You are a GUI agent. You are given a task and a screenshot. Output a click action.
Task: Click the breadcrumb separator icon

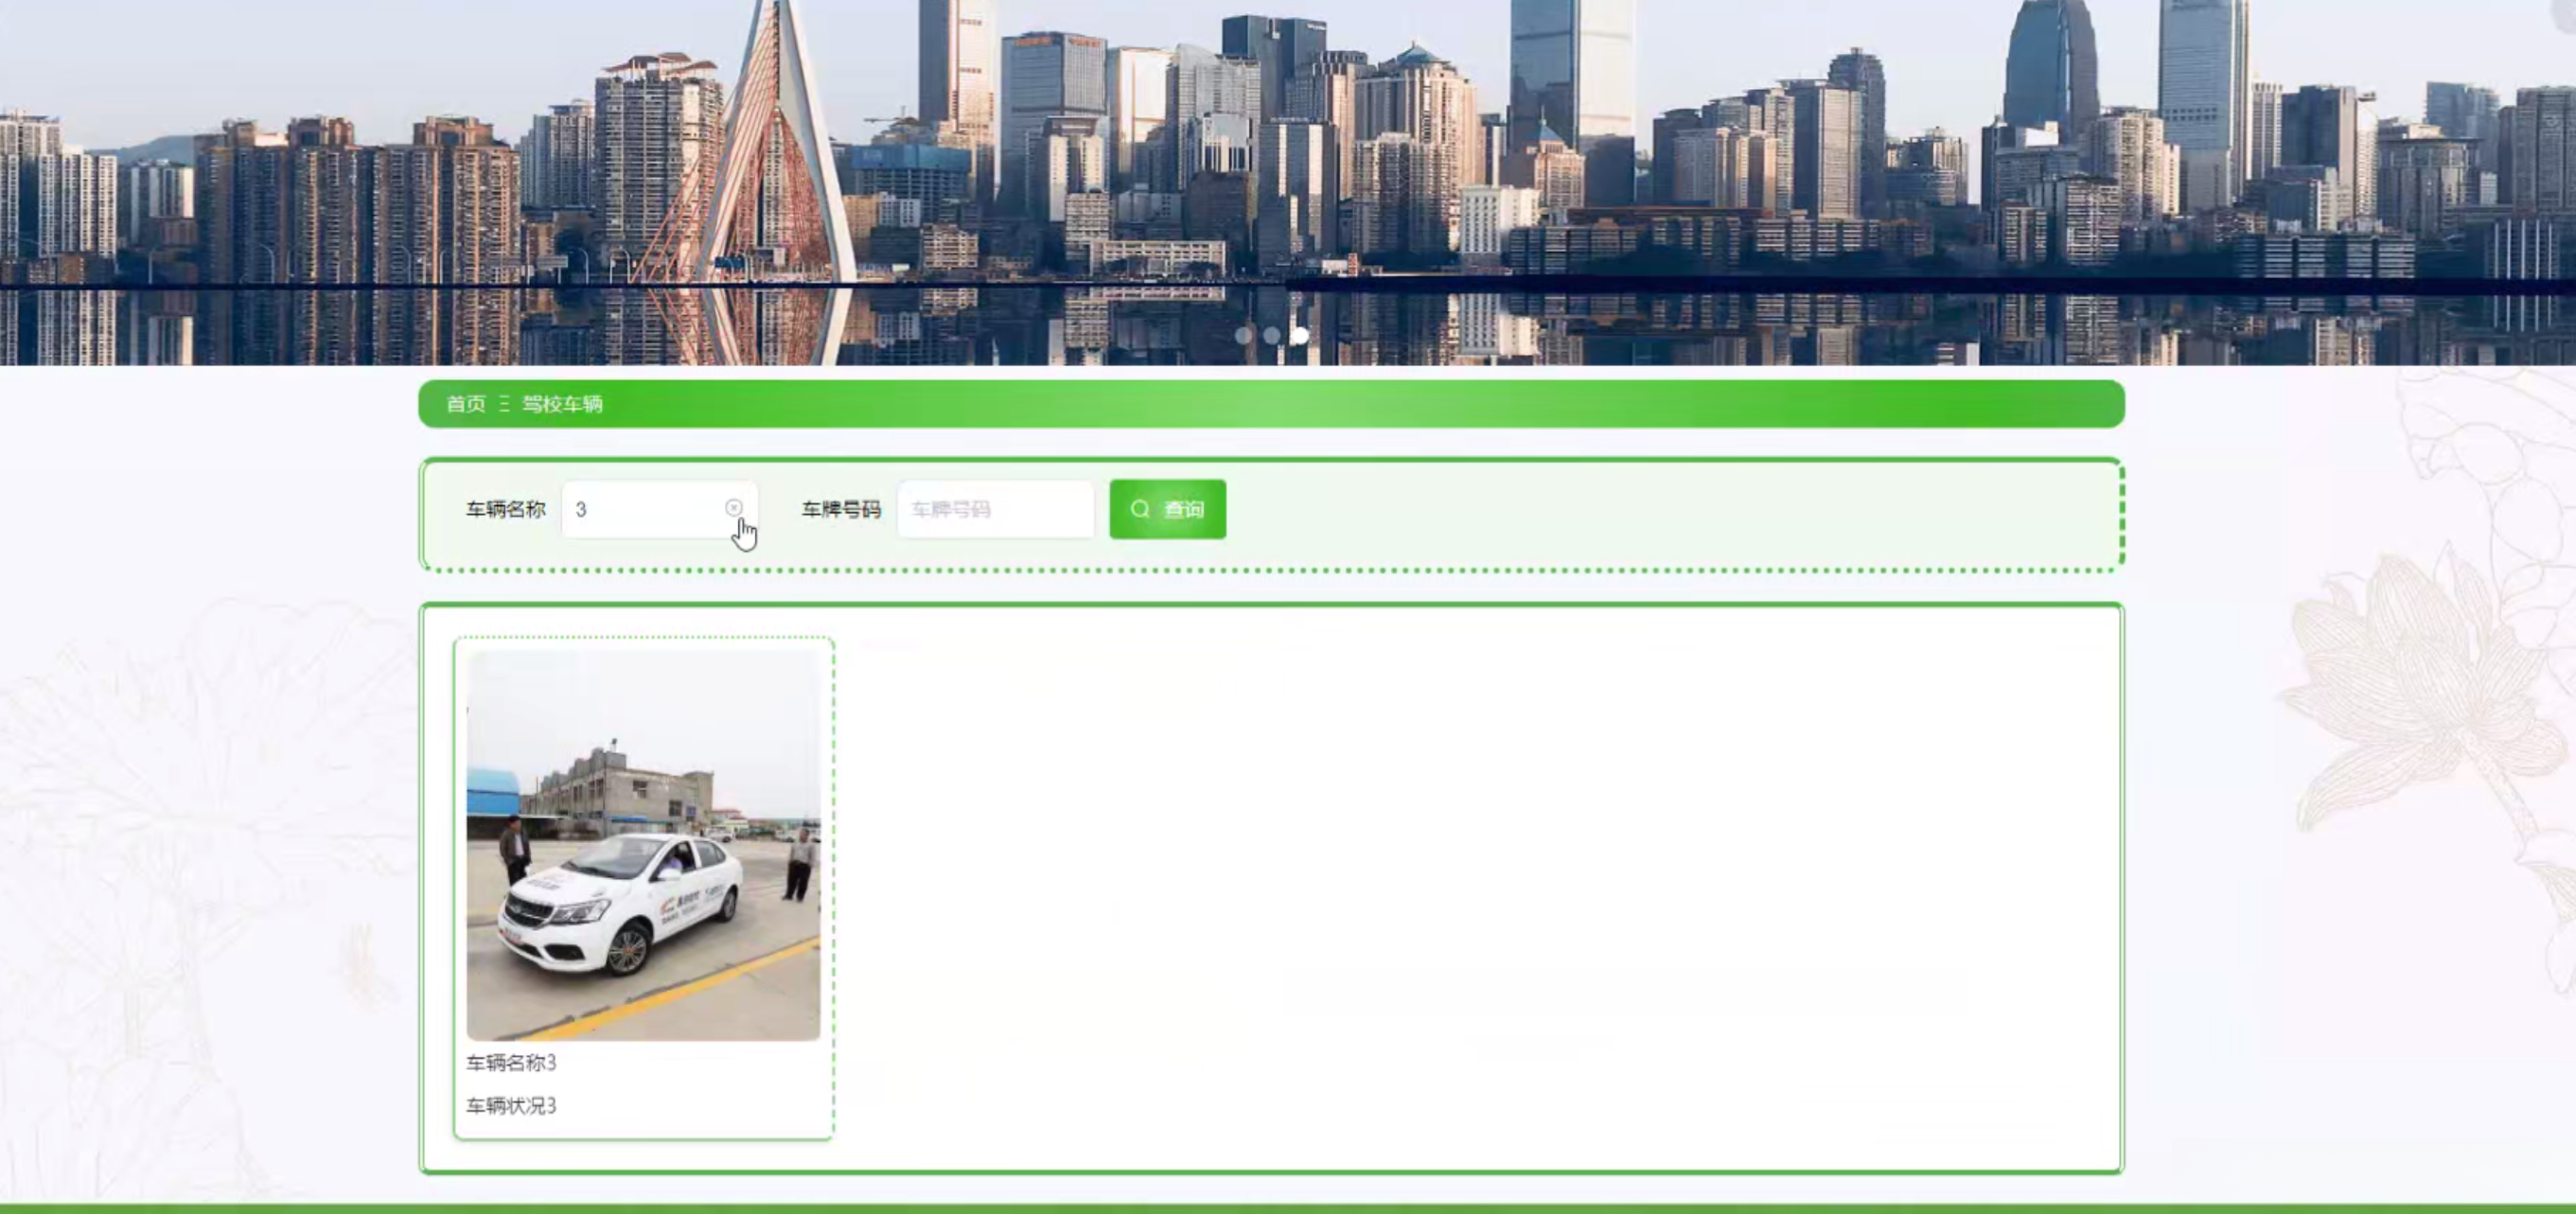504,404
